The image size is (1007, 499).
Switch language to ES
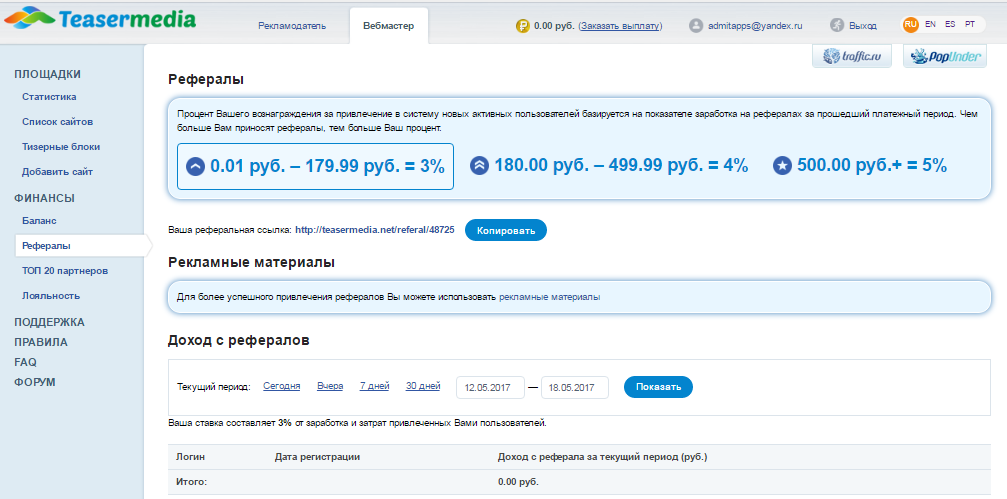pyautogui.click(x=950, y=24)
